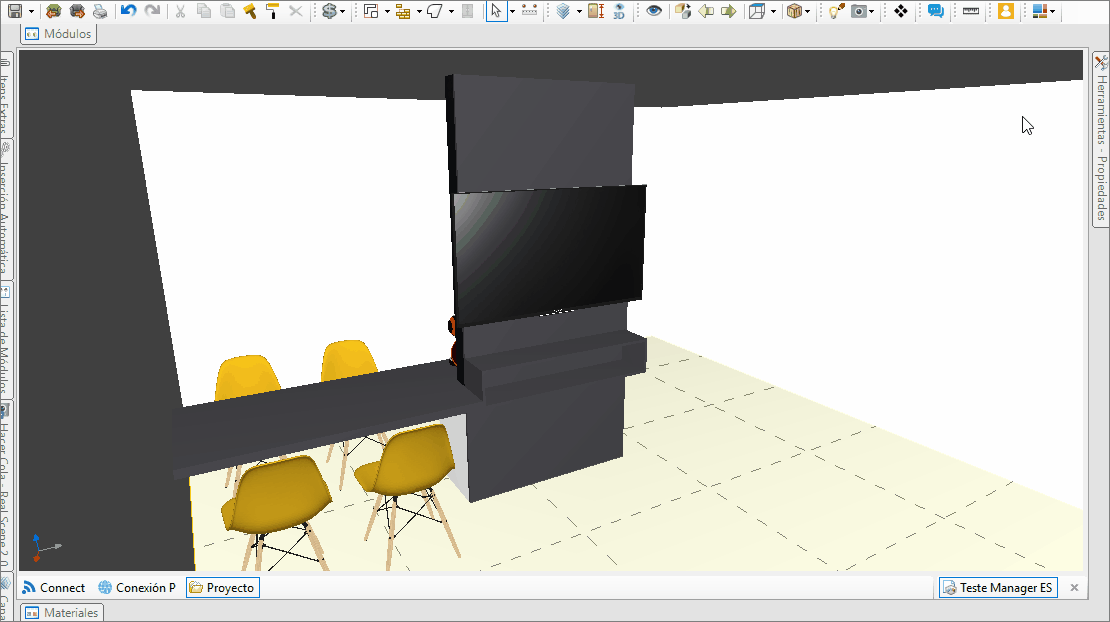The height and width of the screenshot is (622, 1110).
Task: Click the light bulb lighting icon
Action: pyautogui.click(x=836, y=11)
